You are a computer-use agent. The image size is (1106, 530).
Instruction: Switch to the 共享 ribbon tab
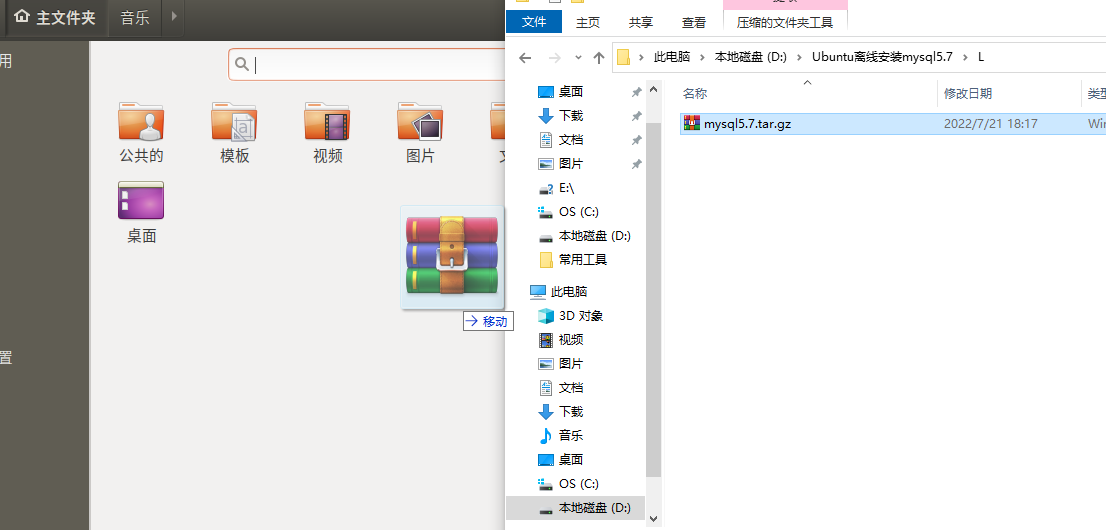pos(640,23)
